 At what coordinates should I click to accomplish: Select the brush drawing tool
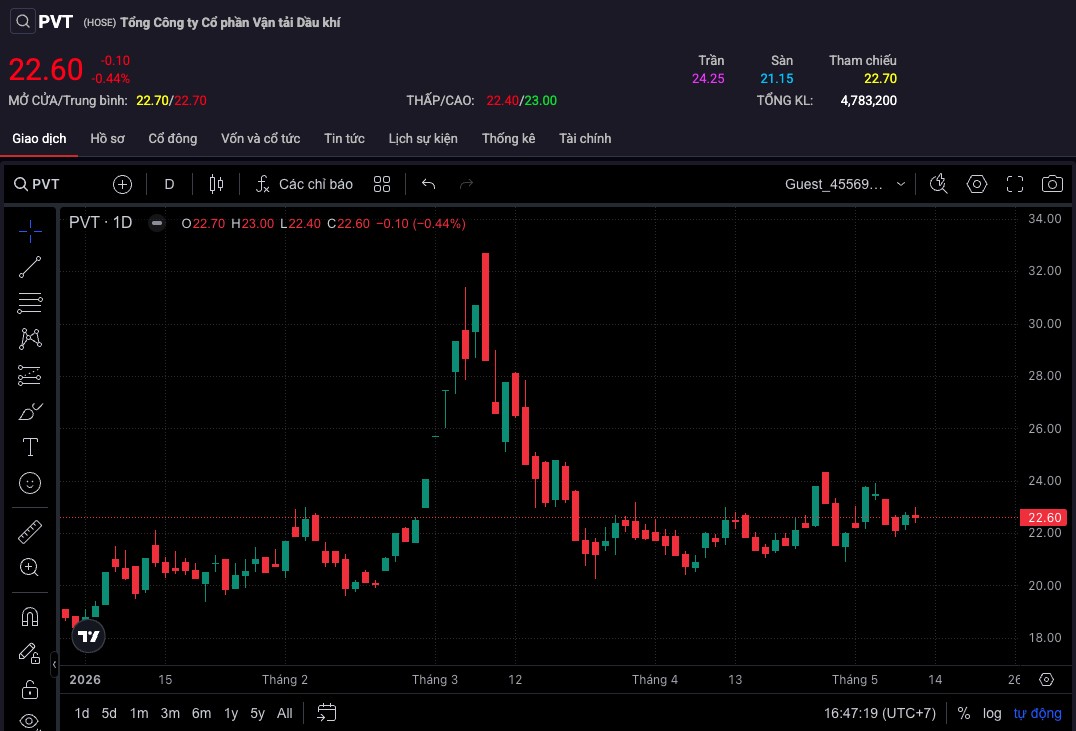pos(30,411)
